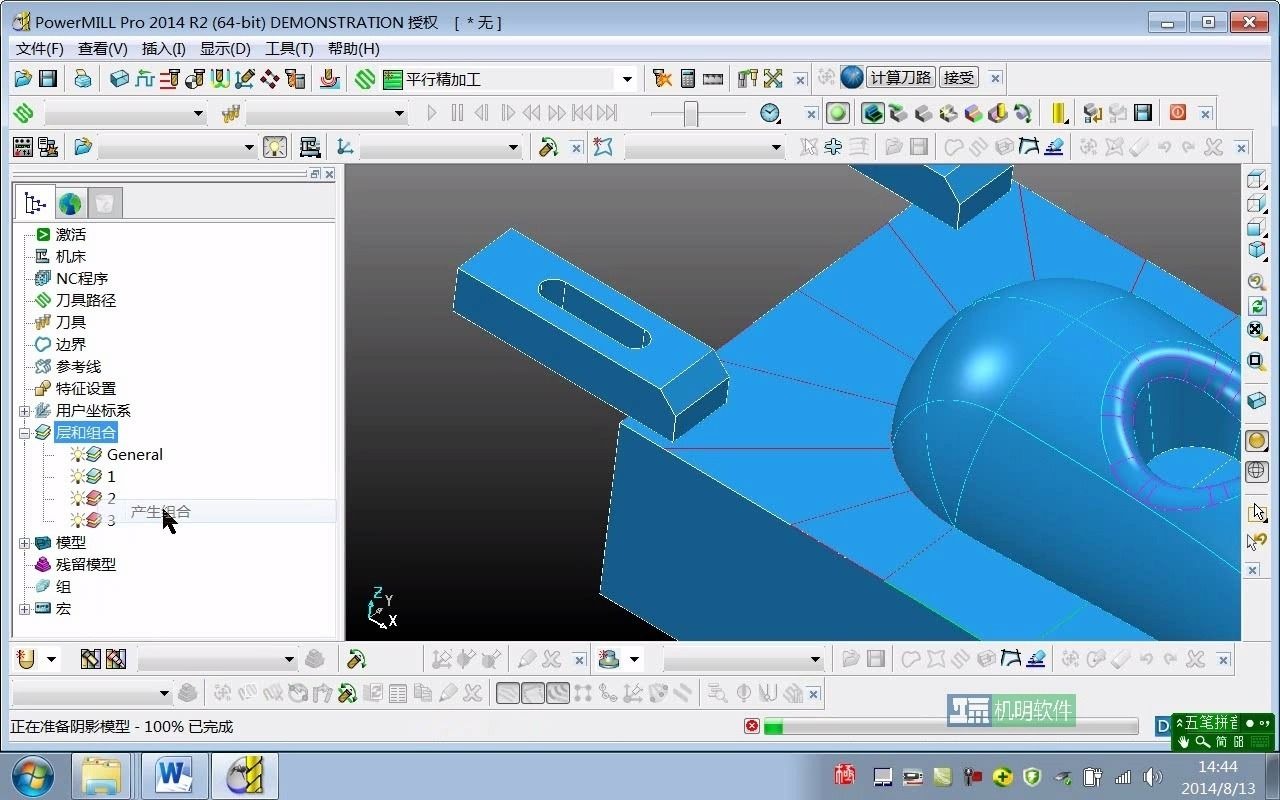The width and height of the screenshot is (1280, 800).
Task: Toggle the lightbulb button in NC toolbar
Action: (274, 147)
